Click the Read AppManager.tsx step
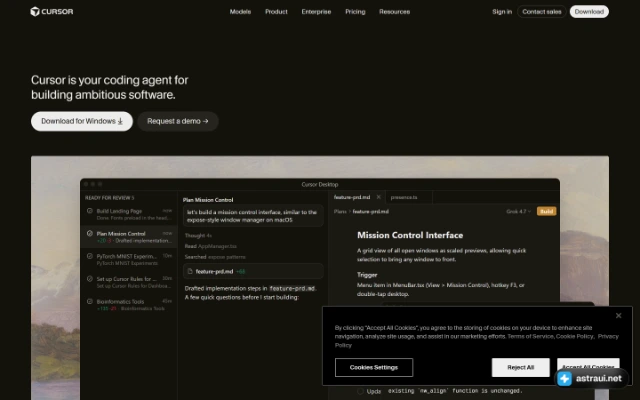The width and height of the screenshot is (640, 400). pyautogui.click(x=210, y=246)
